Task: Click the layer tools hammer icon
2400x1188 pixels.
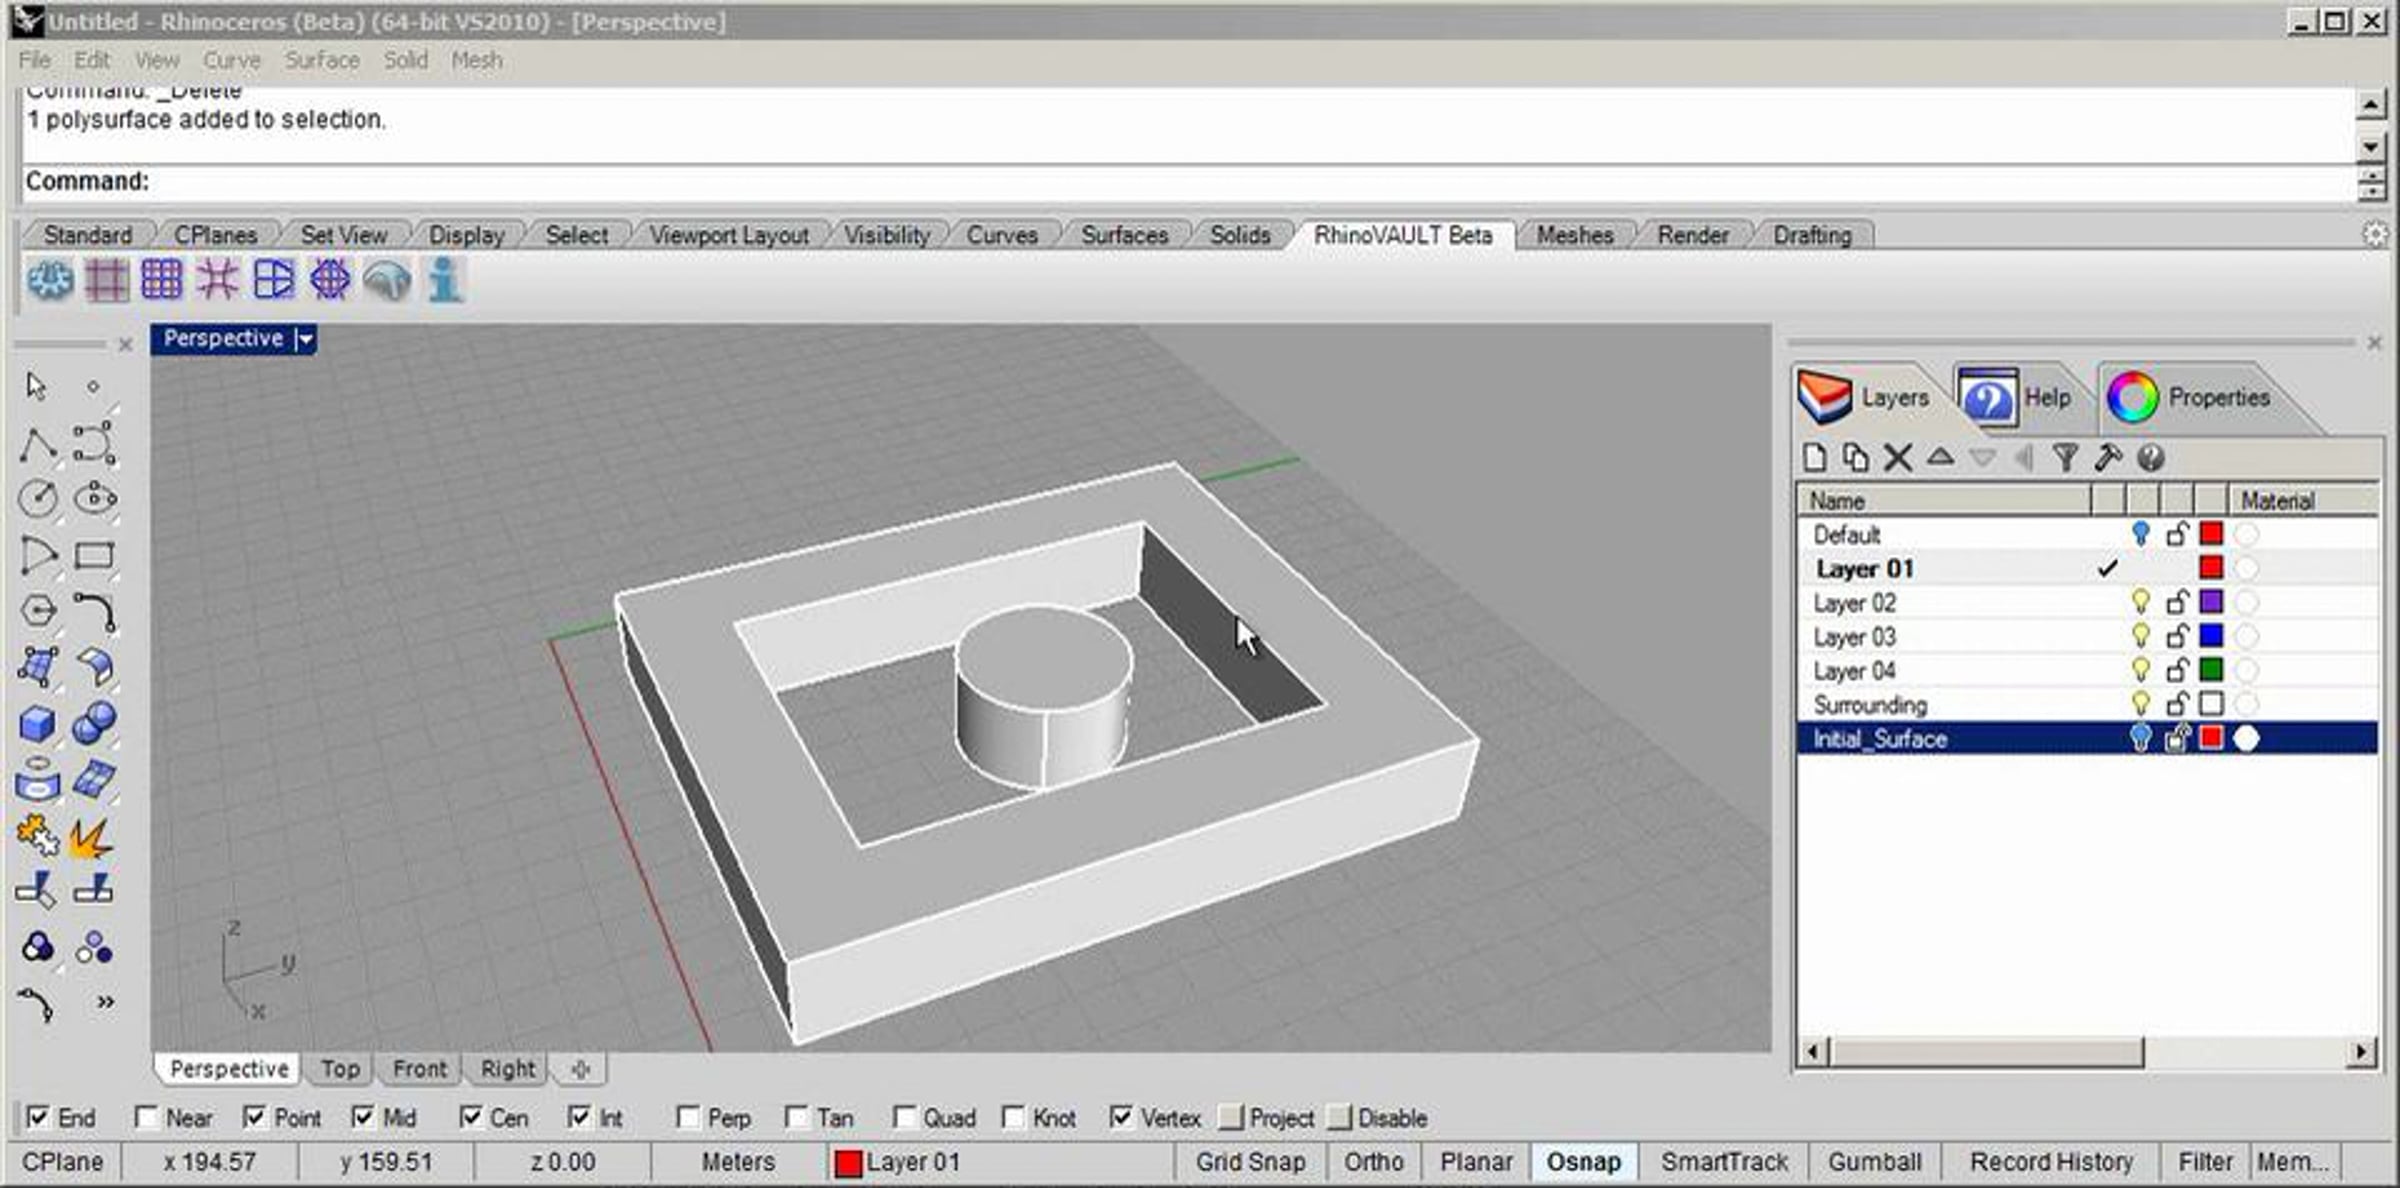Action: pos(2108,458)
